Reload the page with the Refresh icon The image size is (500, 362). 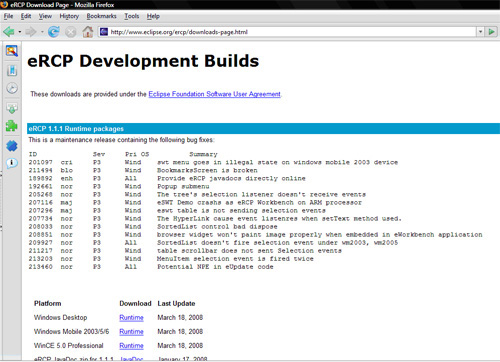pyautogui.click(x=54, y=32)
